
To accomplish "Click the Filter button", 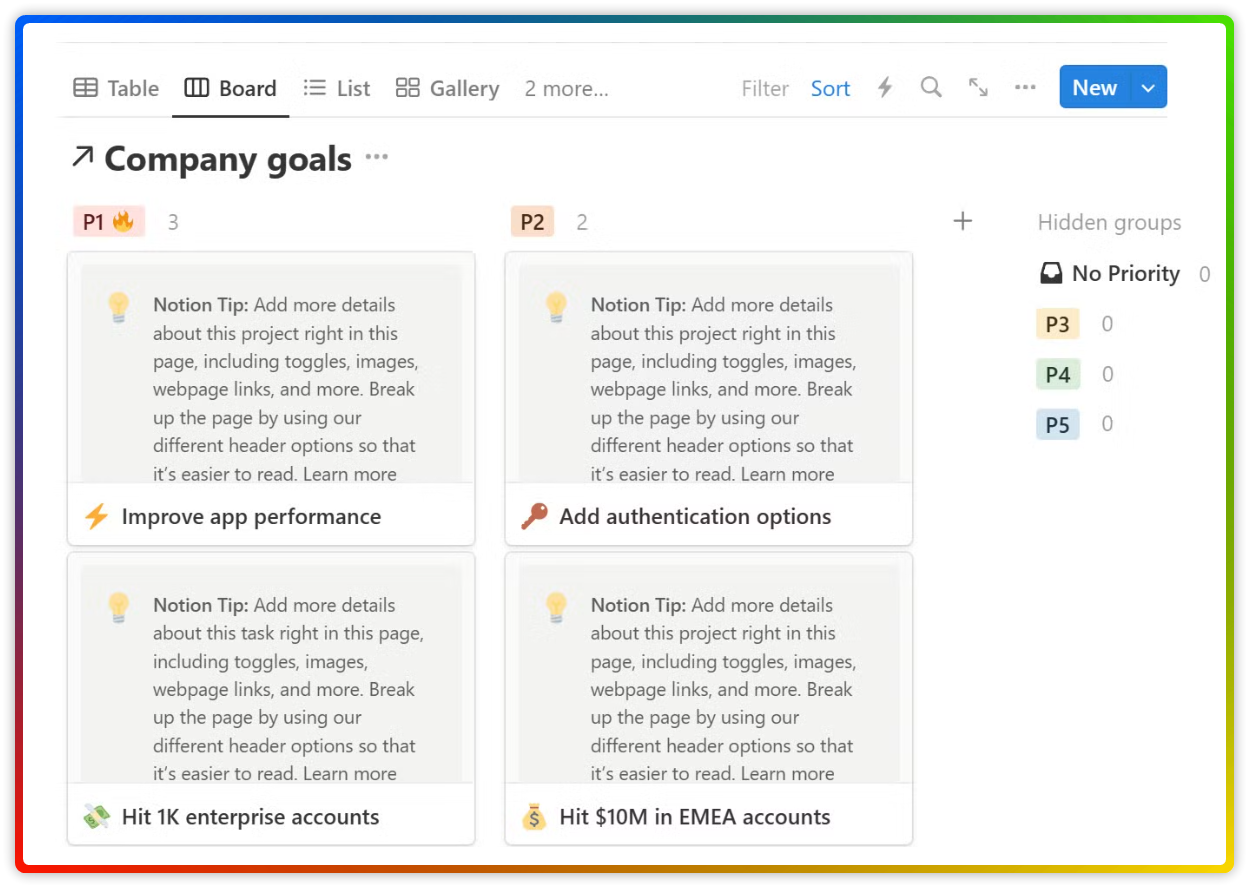I will click(x=765, y=88).
